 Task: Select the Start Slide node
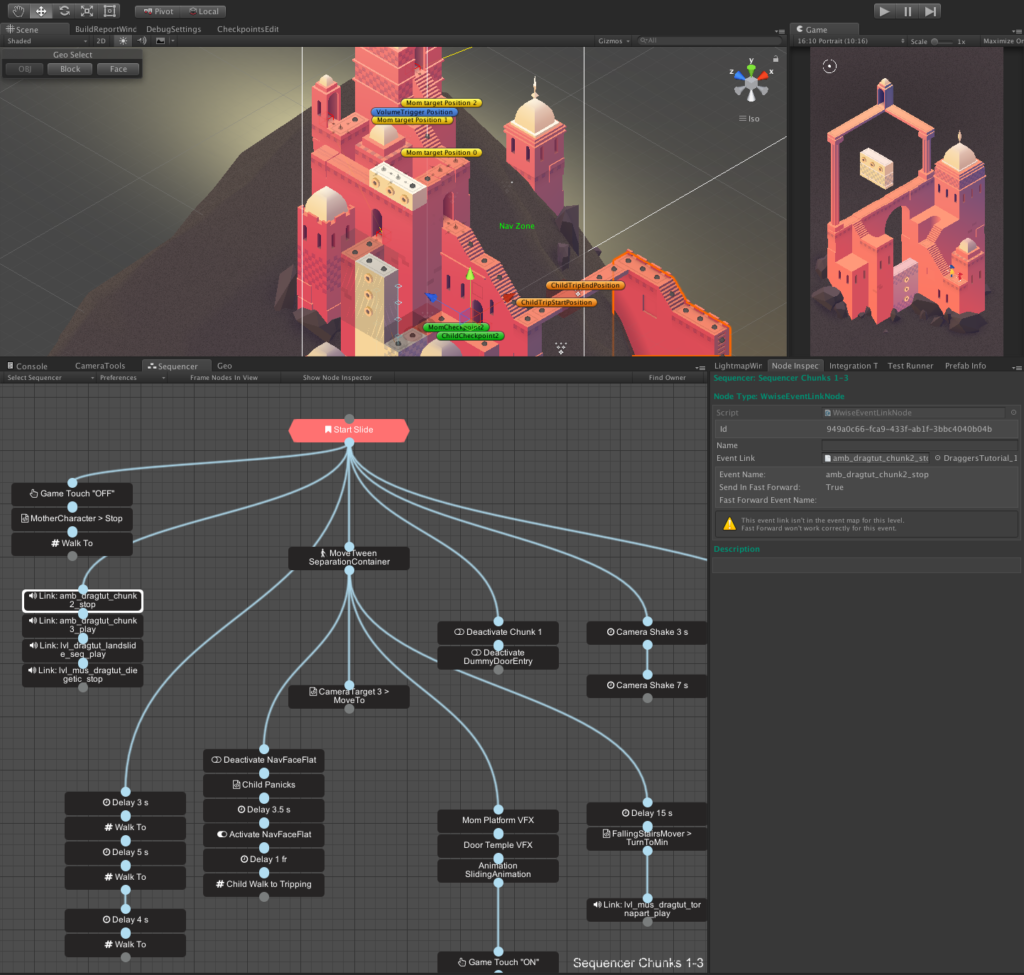[x=348, y=430]
